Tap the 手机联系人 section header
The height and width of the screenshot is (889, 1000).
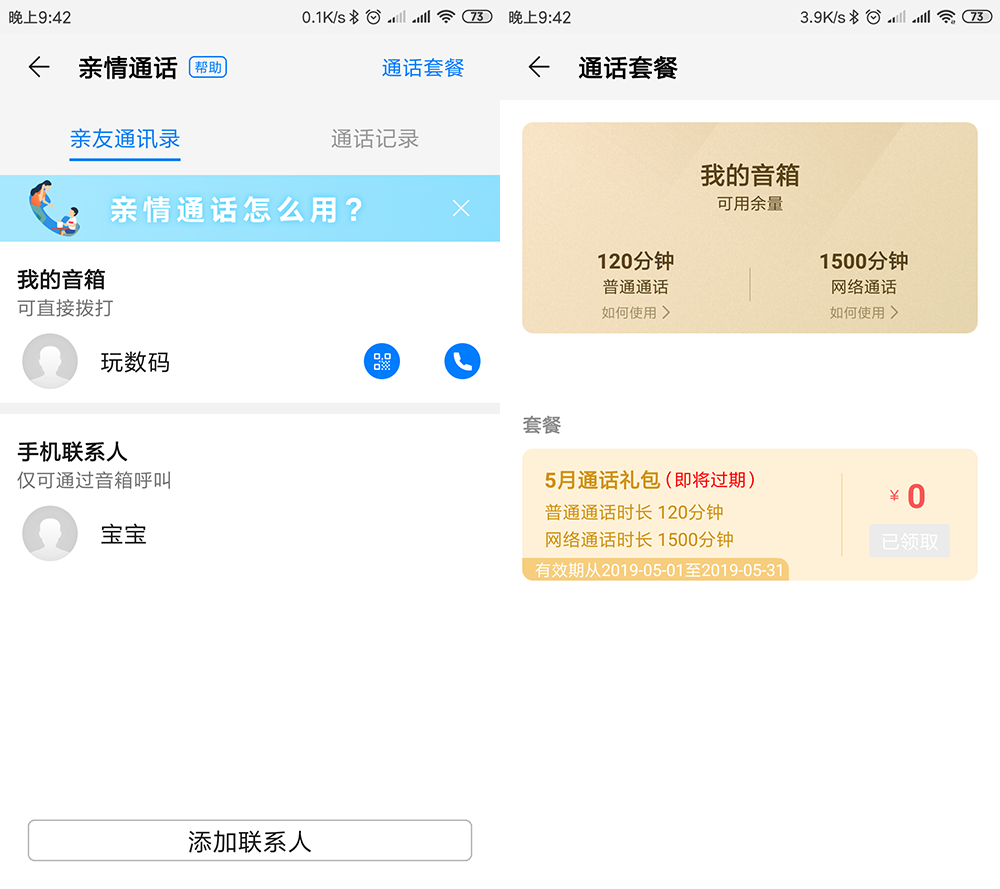[x=72, y=452]
